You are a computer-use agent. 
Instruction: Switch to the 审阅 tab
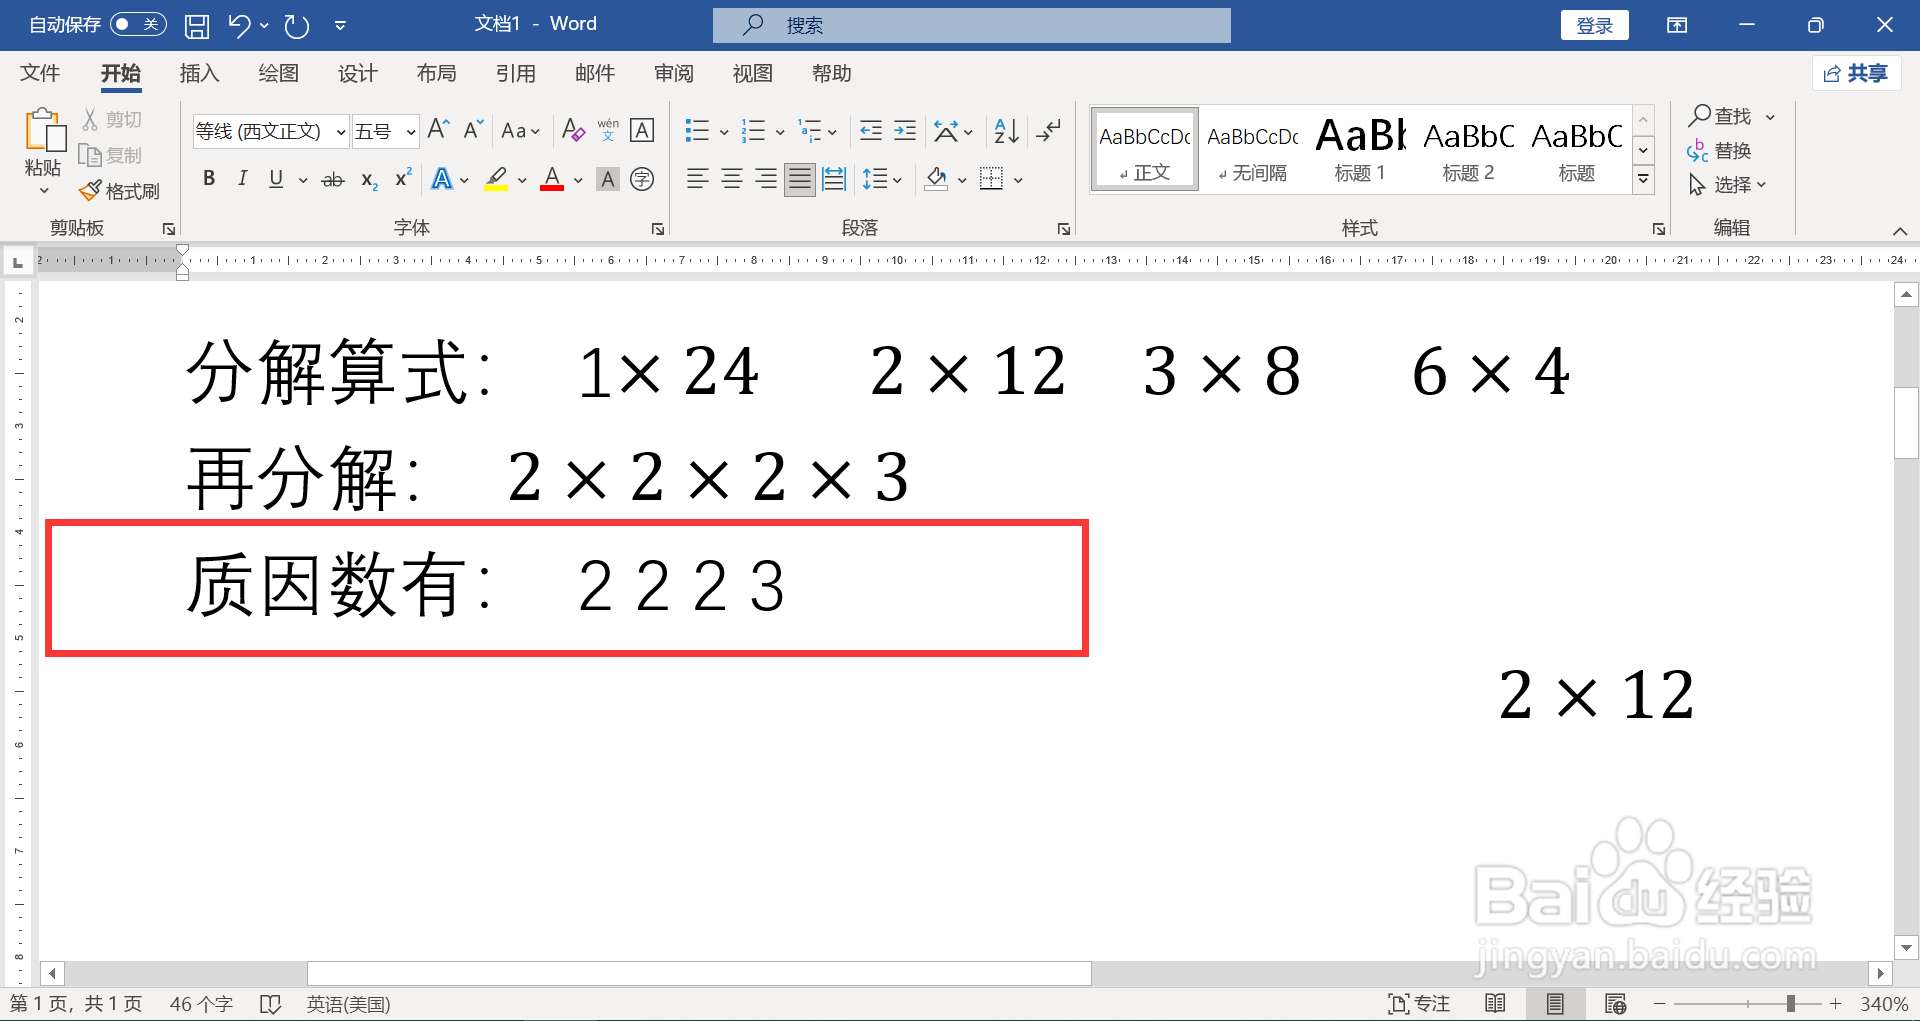click(x=673, y=73)
